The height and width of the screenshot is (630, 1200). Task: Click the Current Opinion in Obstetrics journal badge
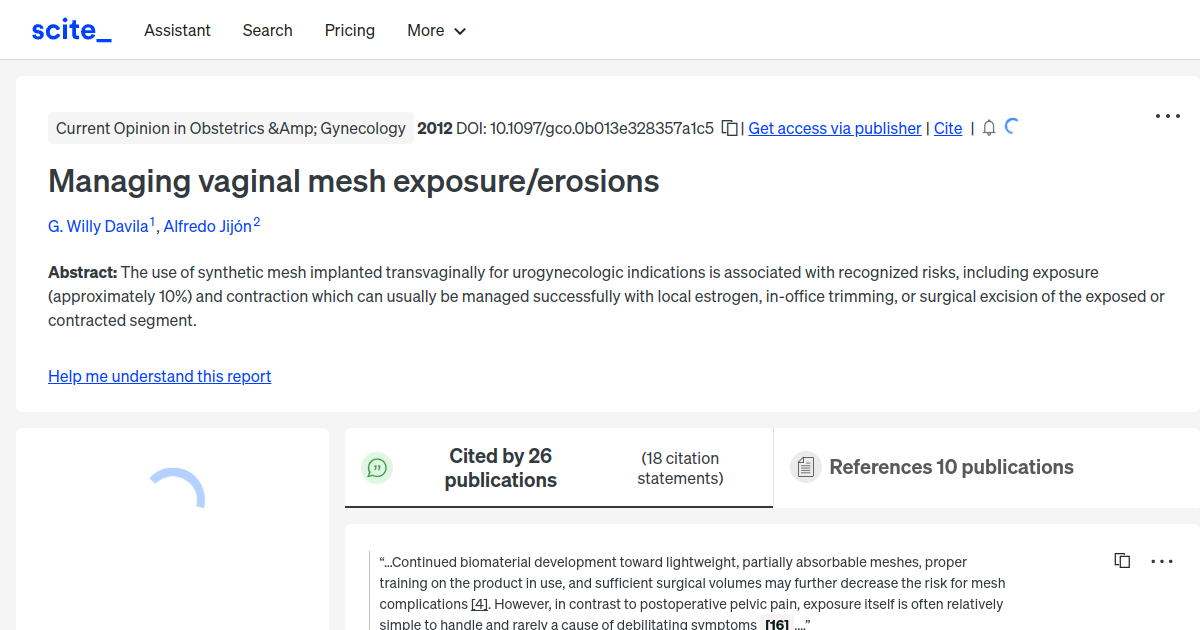(x=231, y=128)
